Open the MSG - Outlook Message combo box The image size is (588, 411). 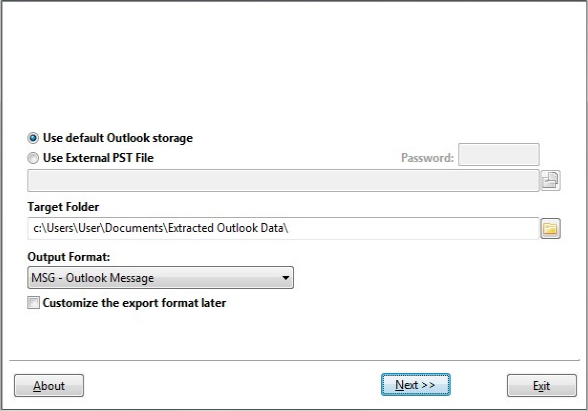tap(160, 278)
